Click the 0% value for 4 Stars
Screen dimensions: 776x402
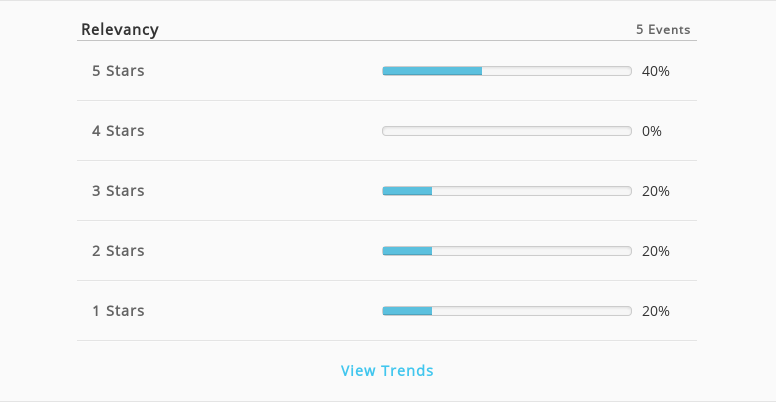pyautogui.click(x=652, y=131)
